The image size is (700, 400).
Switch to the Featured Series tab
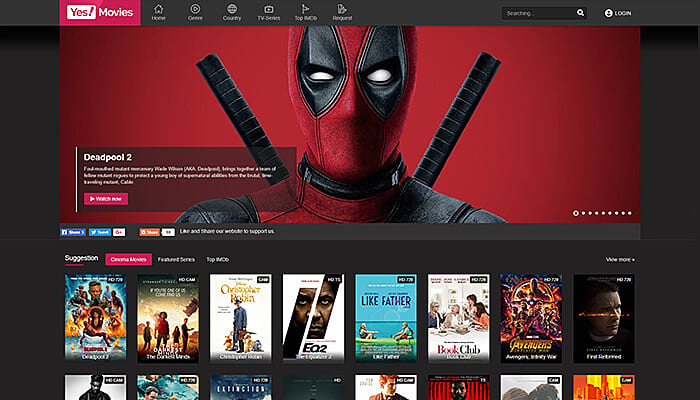point(176,259)
